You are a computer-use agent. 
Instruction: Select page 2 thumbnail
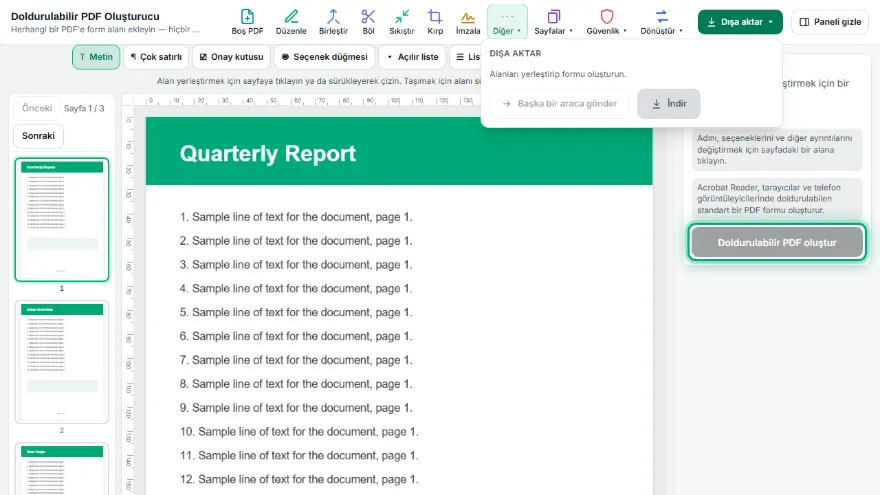click(x=62, y=361)
